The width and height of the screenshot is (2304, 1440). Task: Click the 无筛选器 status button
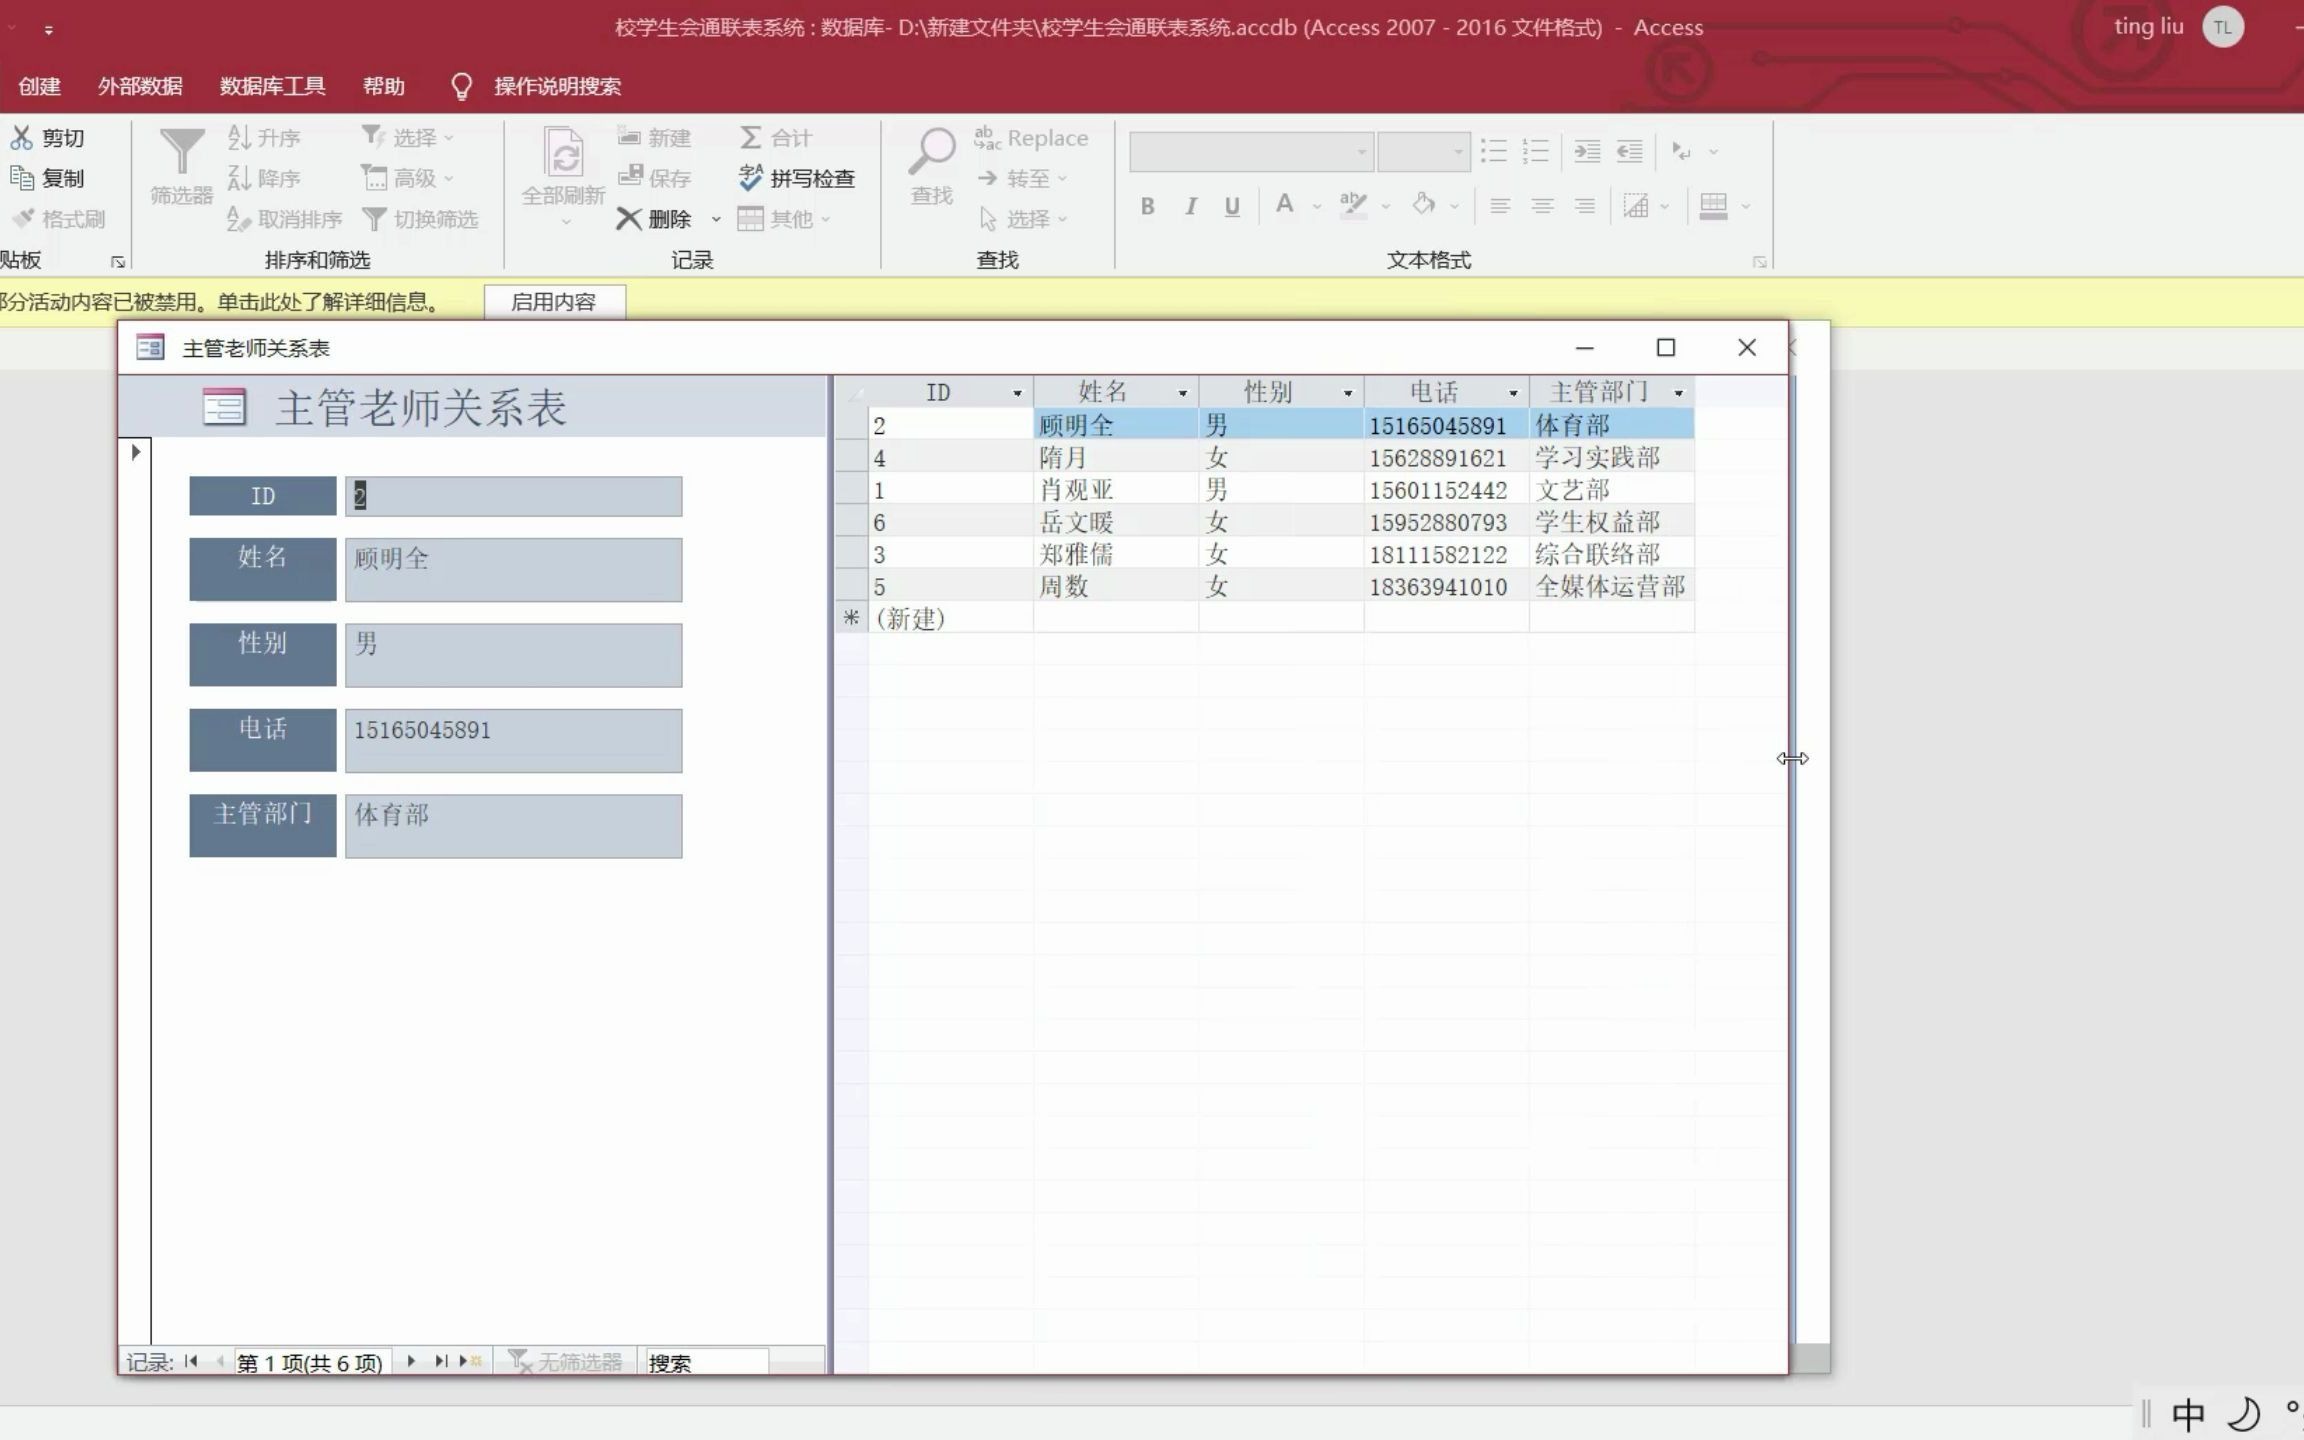tap(565, 1361)
